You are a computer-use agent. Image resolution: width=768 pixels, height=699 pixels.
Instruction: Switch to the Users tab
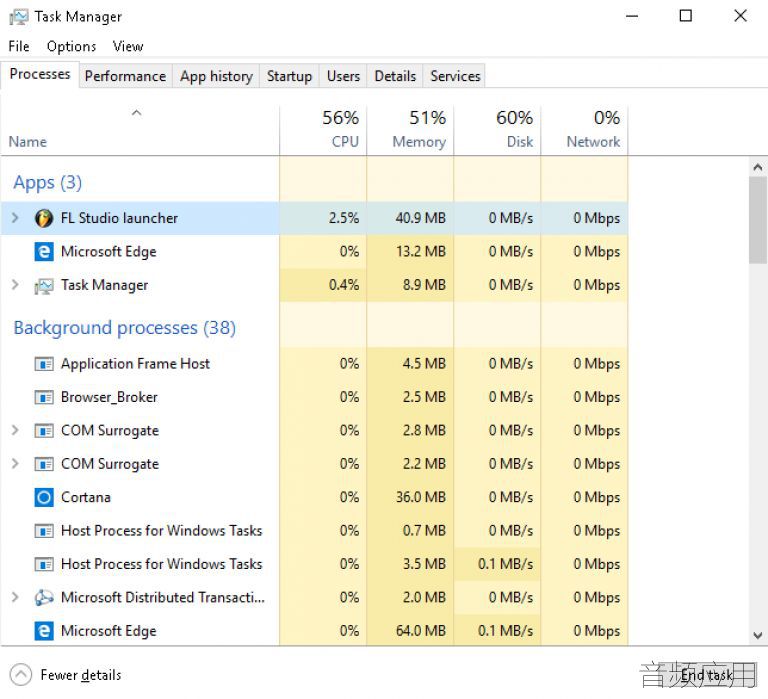point(343,76)
